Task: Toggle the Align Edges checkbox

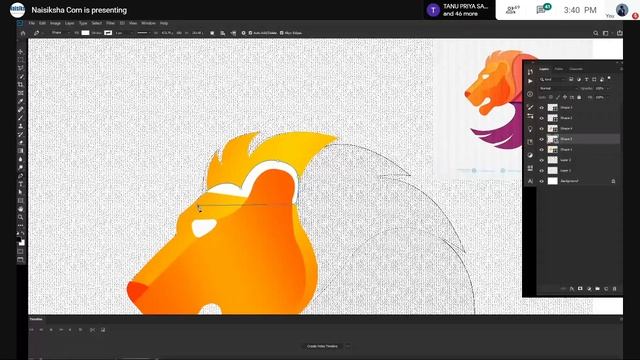Action: coord(282,33)
